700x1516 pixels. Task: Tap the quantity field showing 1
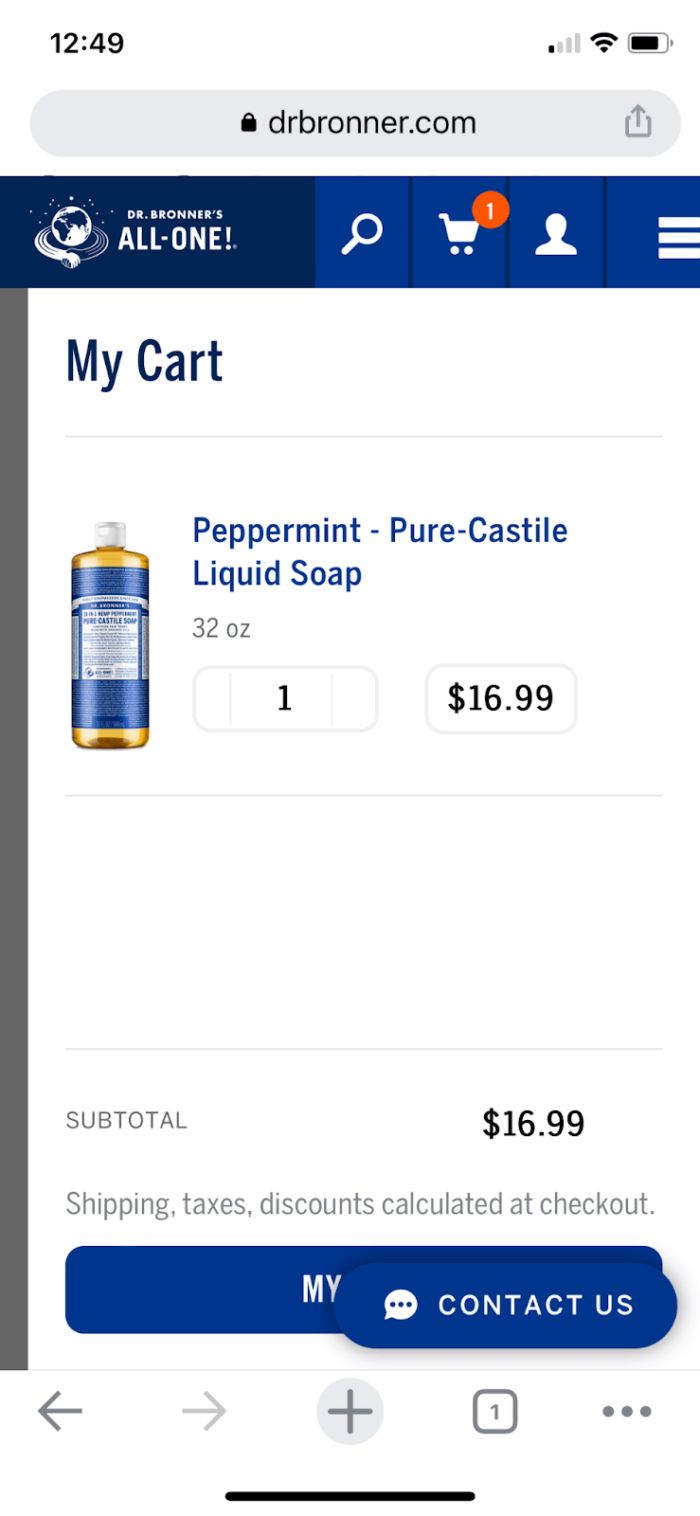[x=284, y=698]
